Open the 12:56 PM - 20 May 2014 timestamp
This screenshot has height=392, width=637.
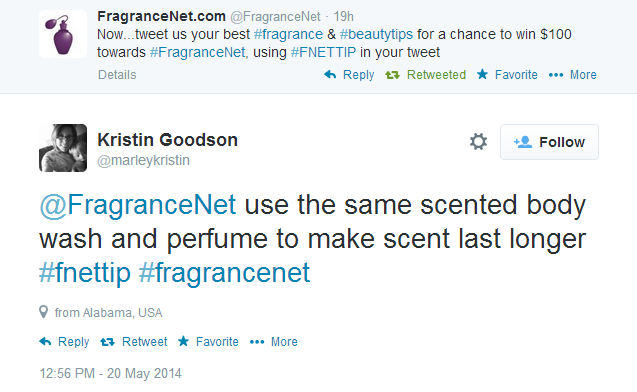110,373
